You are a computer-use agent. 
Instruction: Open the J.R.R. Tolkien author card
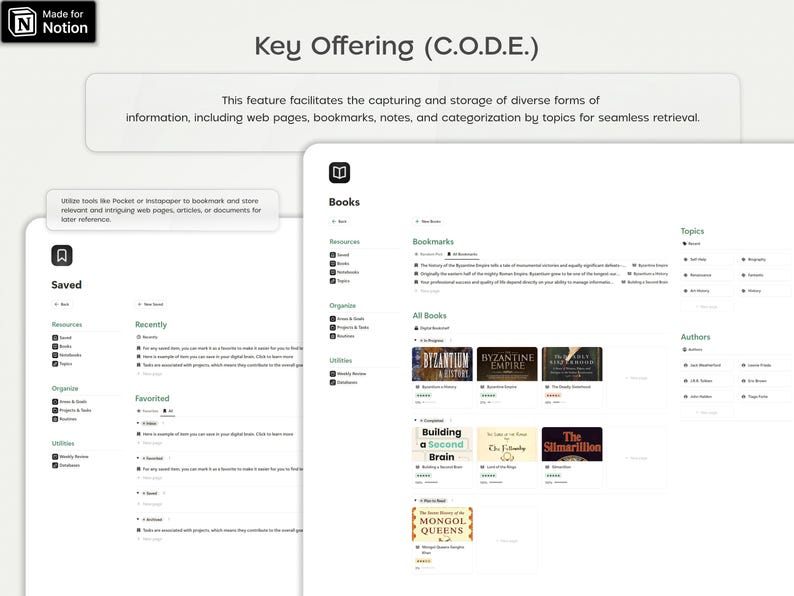point(706,381)
